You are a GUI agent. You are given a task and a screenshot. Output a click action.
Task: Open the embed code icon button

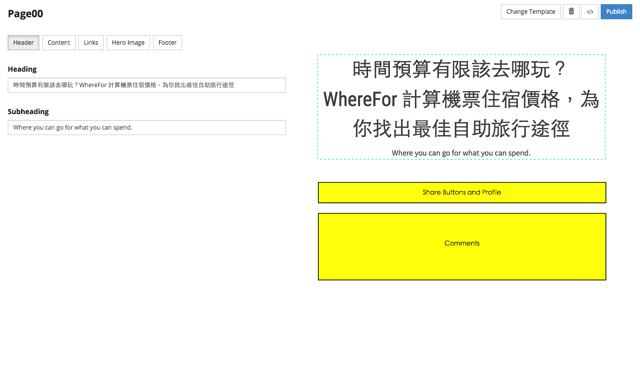590,11
